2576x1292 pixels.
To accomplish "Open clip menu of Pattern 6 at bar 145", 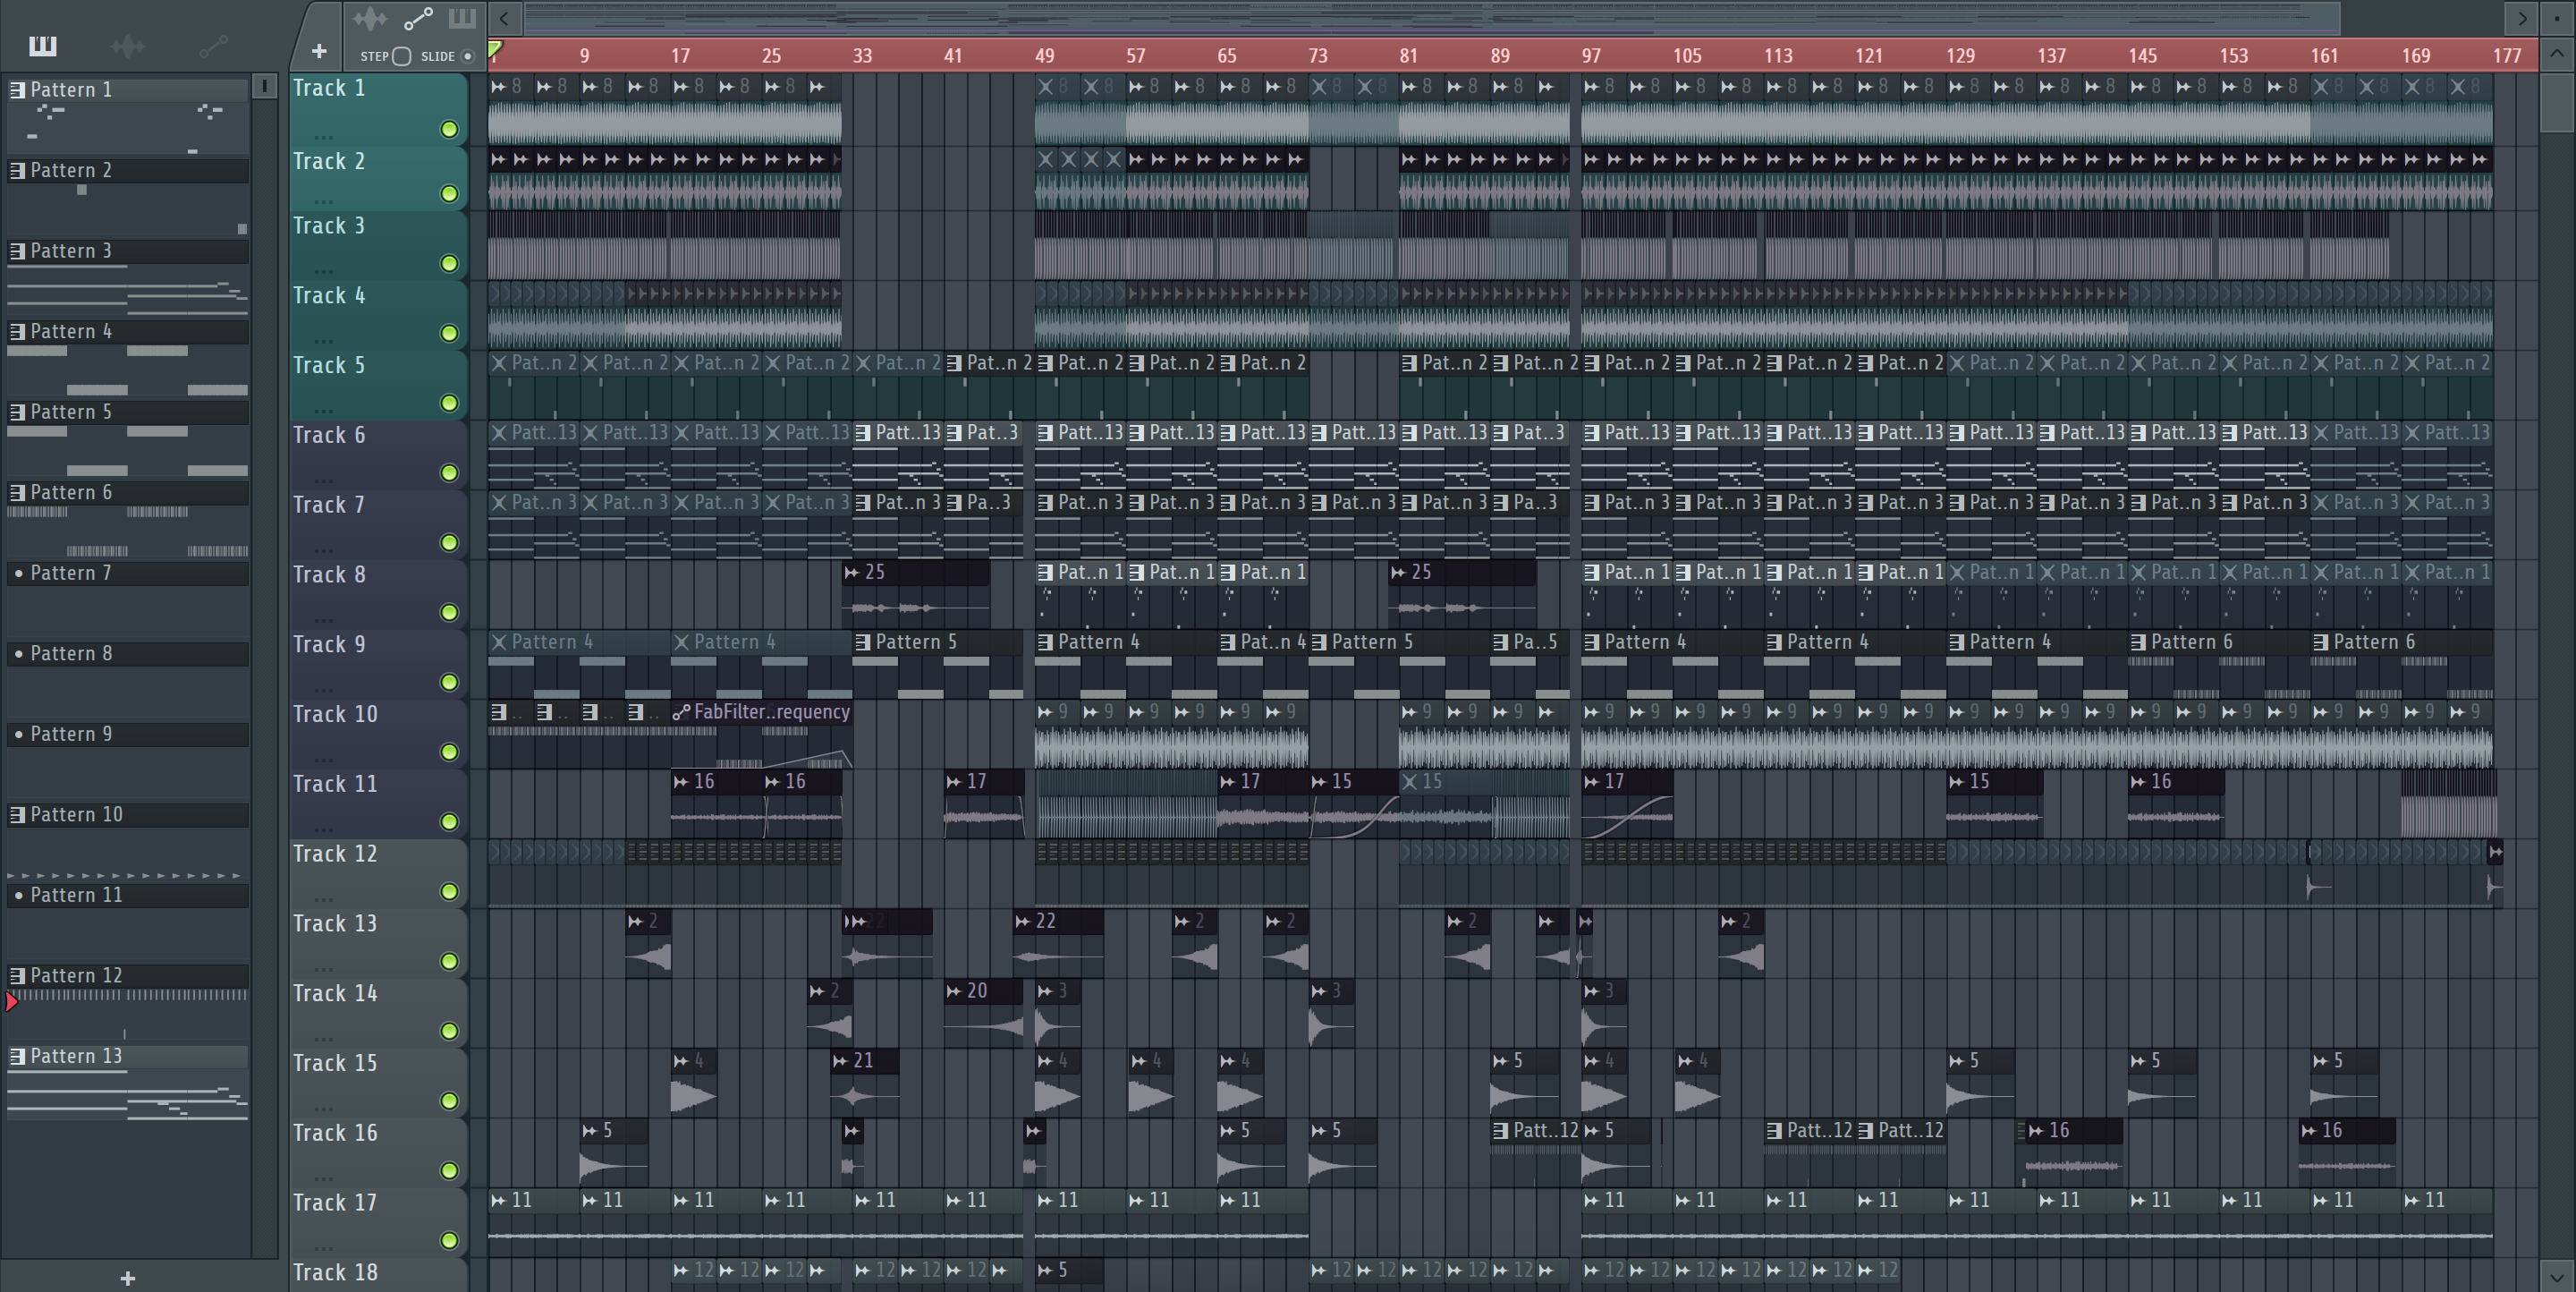I will click(x=2138, y=642).
